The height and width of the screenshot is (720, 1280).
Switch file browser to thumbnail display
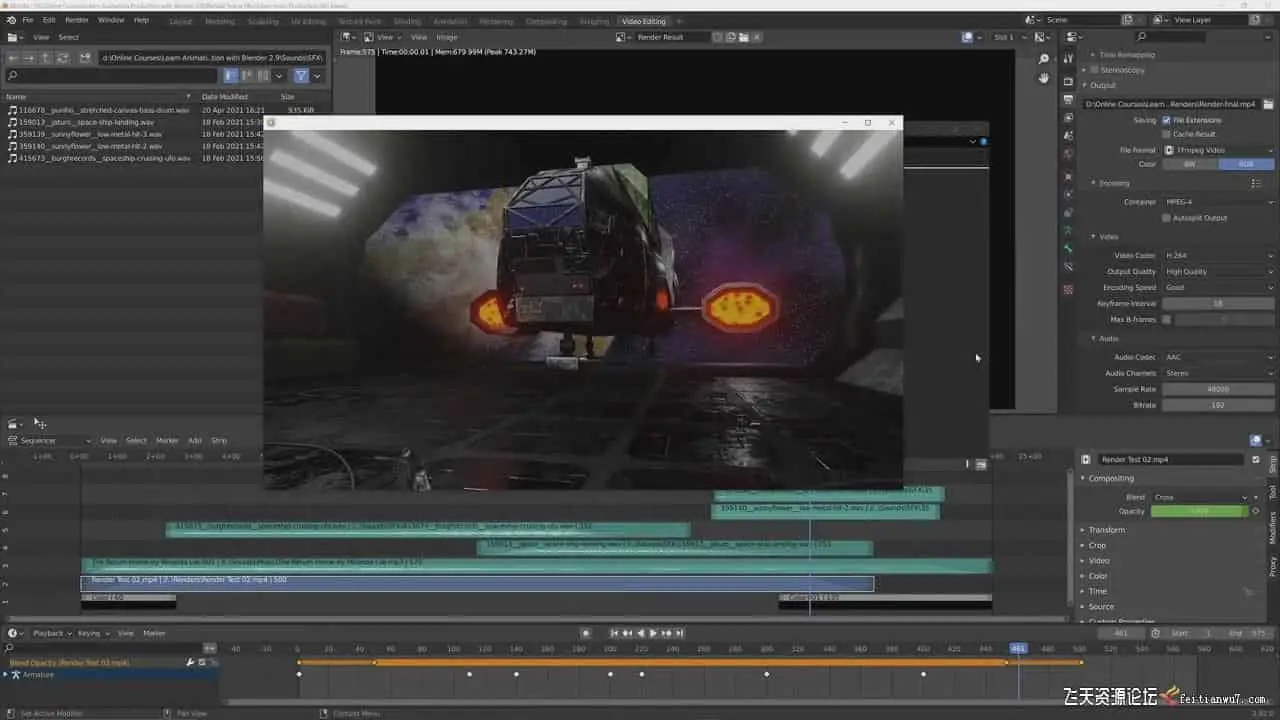(x=263, y=75)
